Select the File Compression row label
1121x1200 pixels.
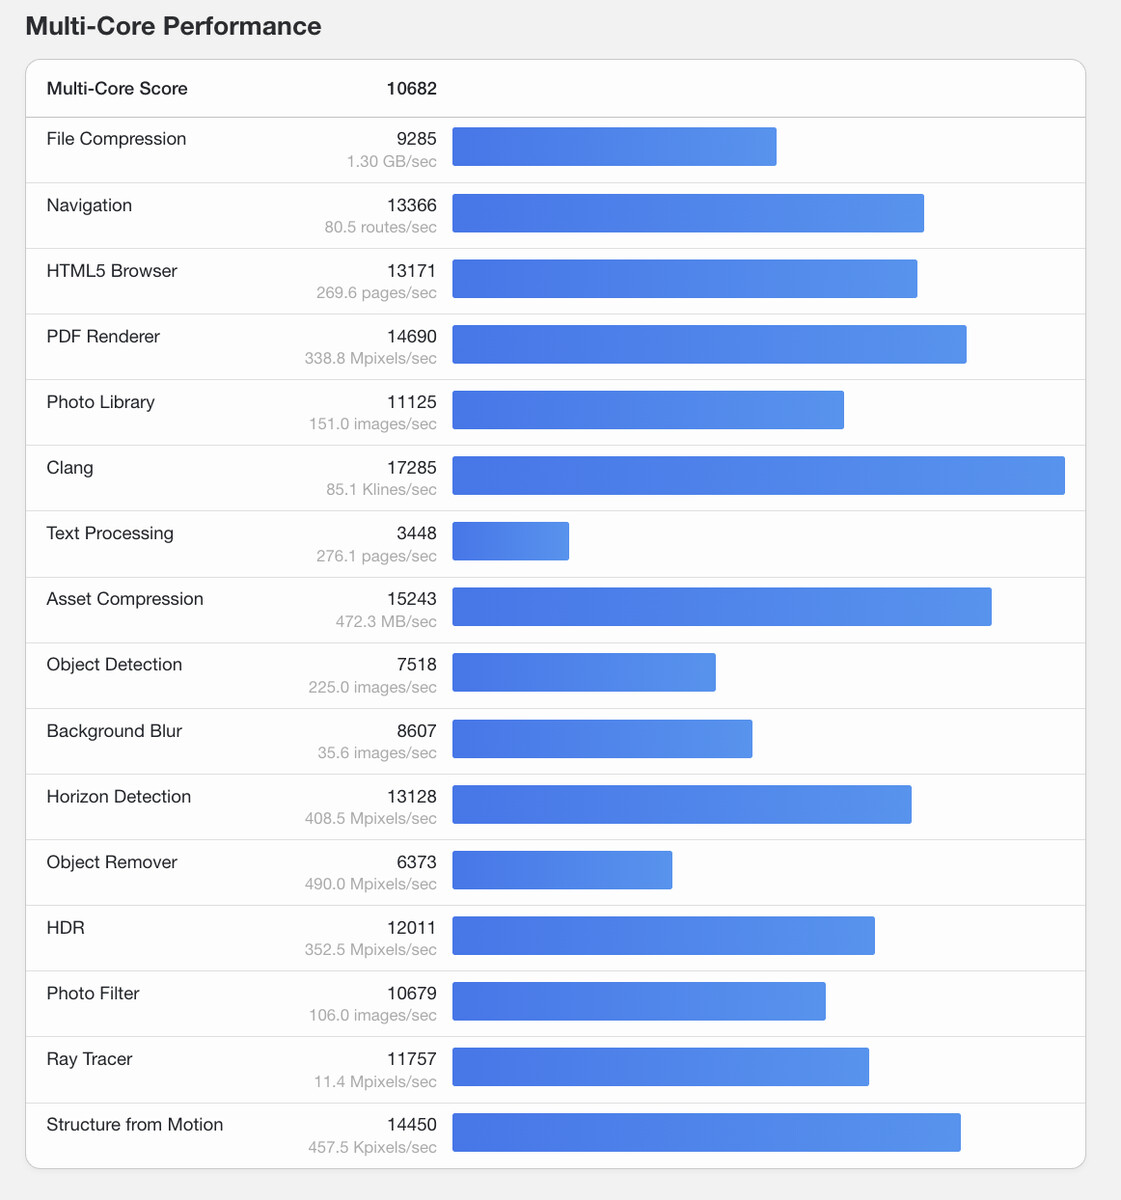(x=116, y=139)
